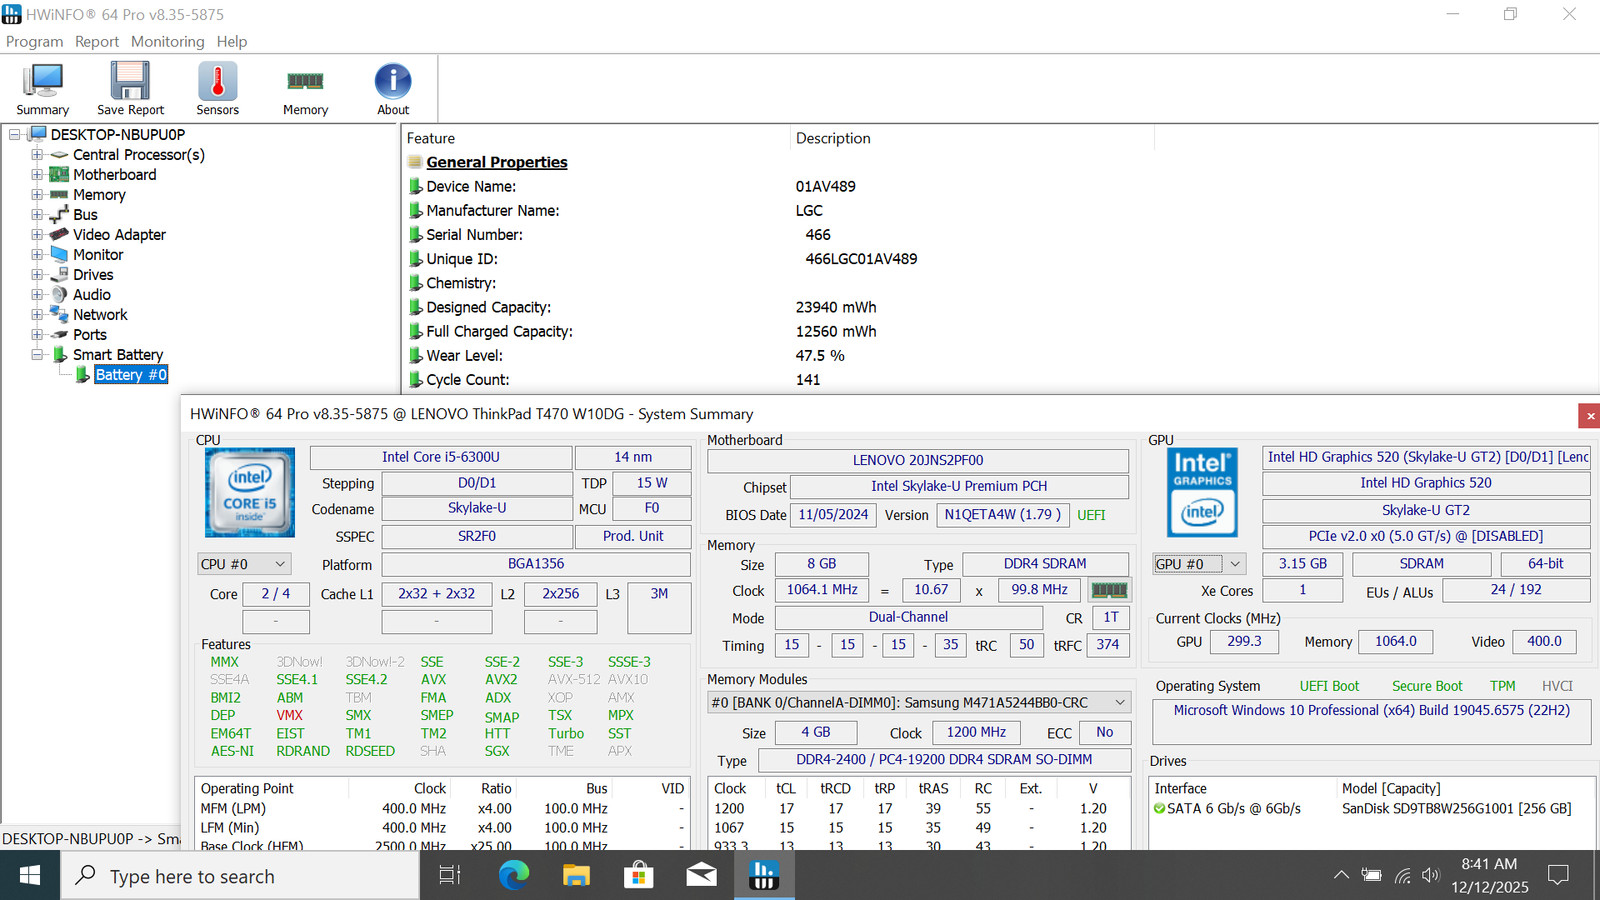Click the LENOVO 20JNS2PF00 motherboard field
Viewport: 1600px width, 900px height.
point(918,460)
